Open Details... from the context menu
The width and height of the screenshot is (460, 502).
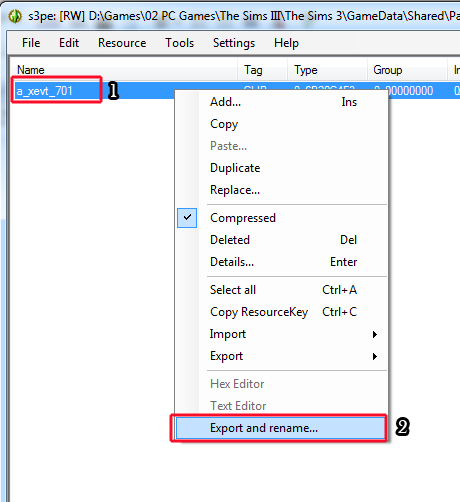tap(282, 262)
